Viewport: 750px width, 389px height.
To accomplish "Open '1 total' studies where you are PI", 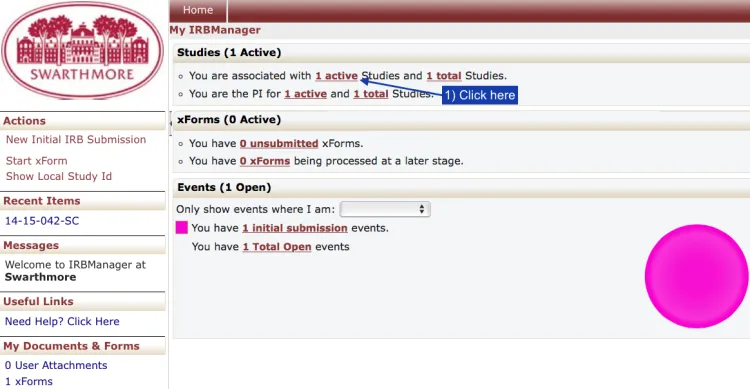I will point(371,94).
